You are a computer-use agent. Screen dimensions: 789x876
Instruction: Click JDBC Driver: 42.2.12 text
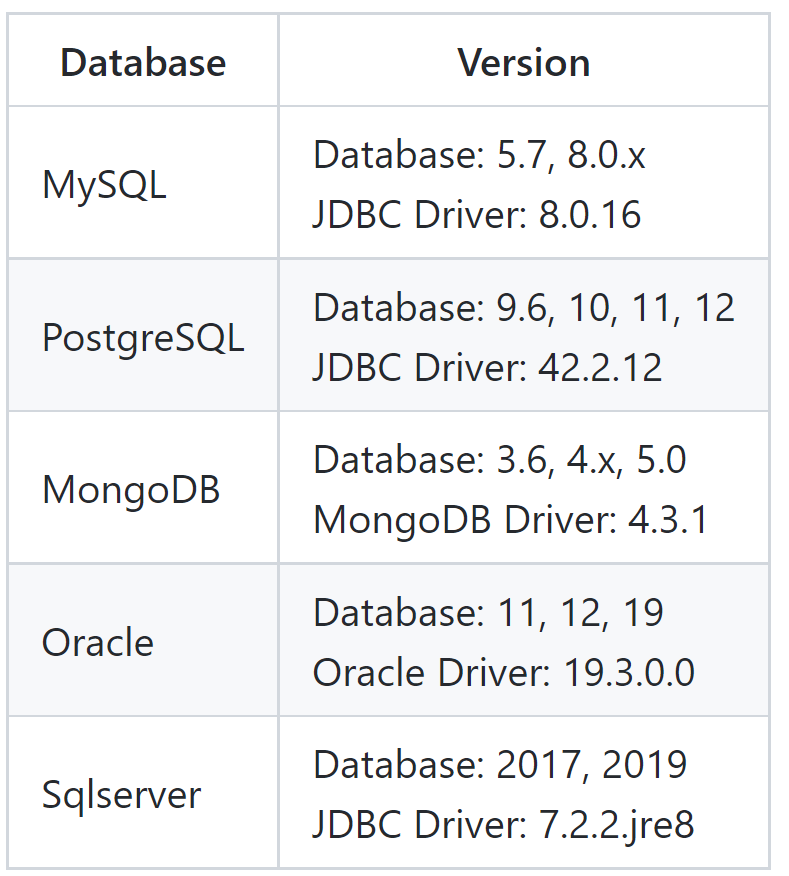coord(487,368)
